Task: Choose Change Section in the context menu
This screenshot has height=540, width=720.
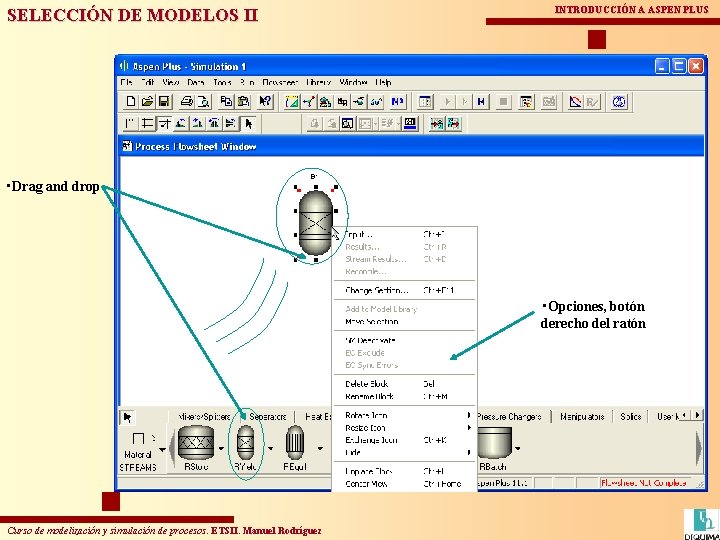Action: [405, 291]
